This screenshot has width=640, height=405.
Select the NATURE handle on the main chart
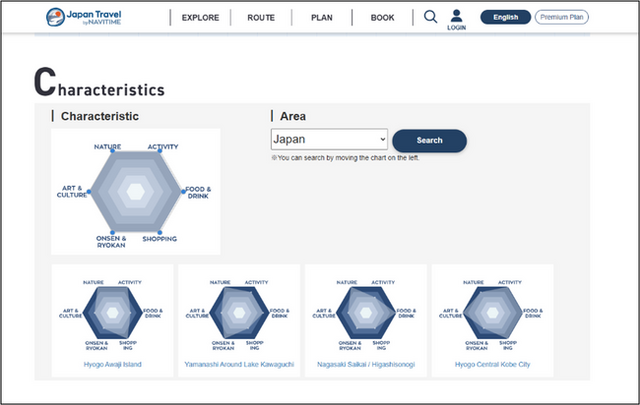pos(113,151)
